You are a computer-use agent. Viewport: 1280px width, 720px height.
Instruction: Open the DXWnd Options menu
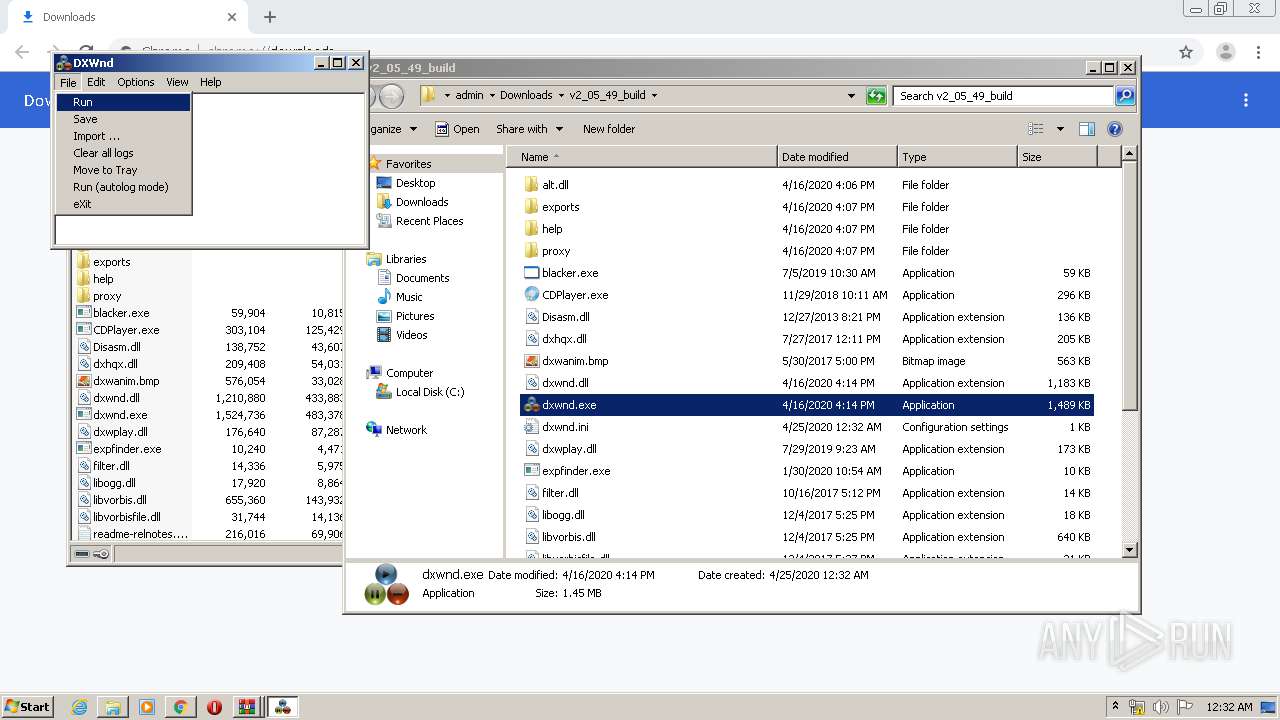[x=136, y=82]
